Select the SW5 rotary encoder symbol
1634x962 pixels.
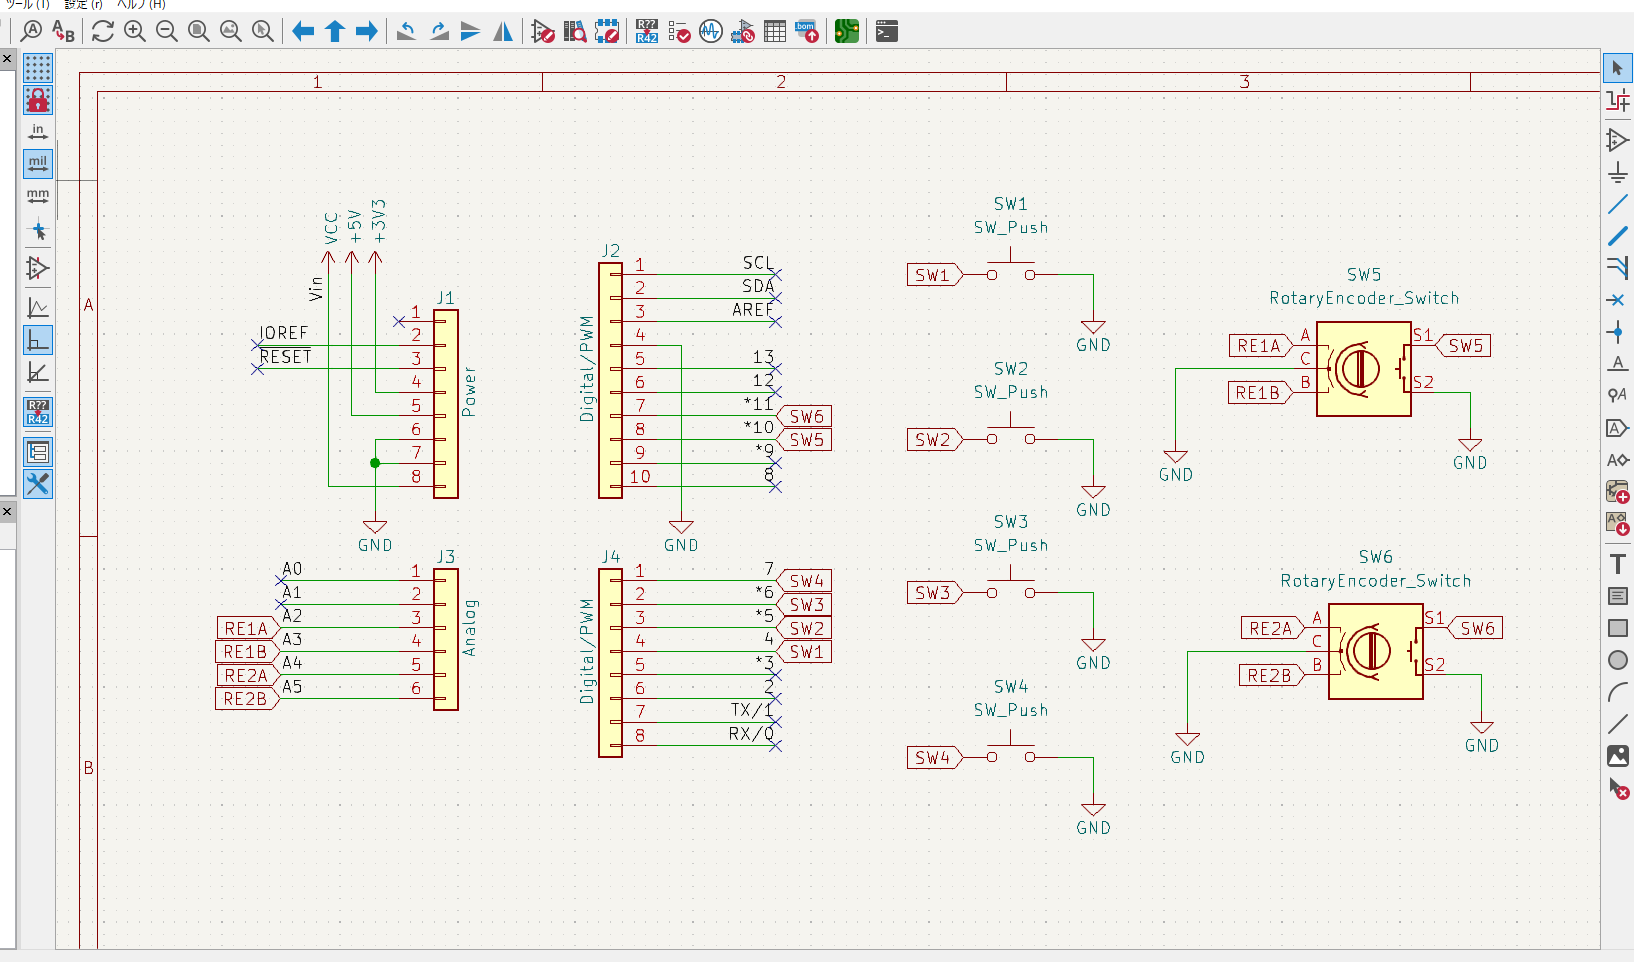coord(1363,369)
